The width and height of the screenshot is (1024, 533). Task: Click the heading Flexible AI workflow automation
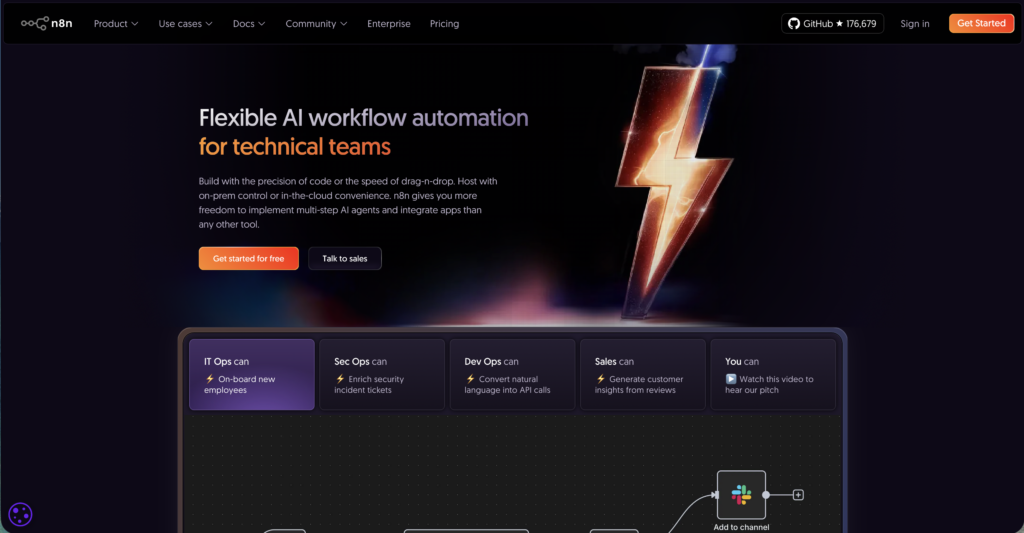(x=364, y=118)
